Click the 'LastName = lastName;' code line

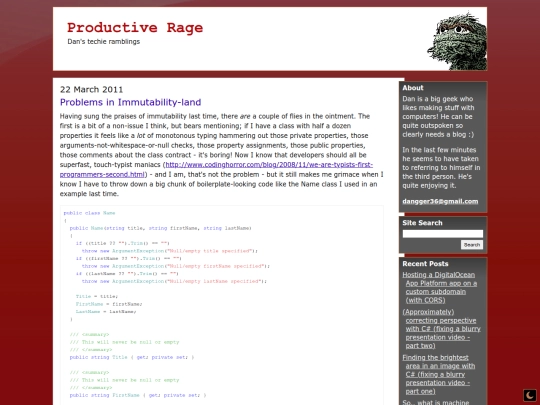[106, 312]
